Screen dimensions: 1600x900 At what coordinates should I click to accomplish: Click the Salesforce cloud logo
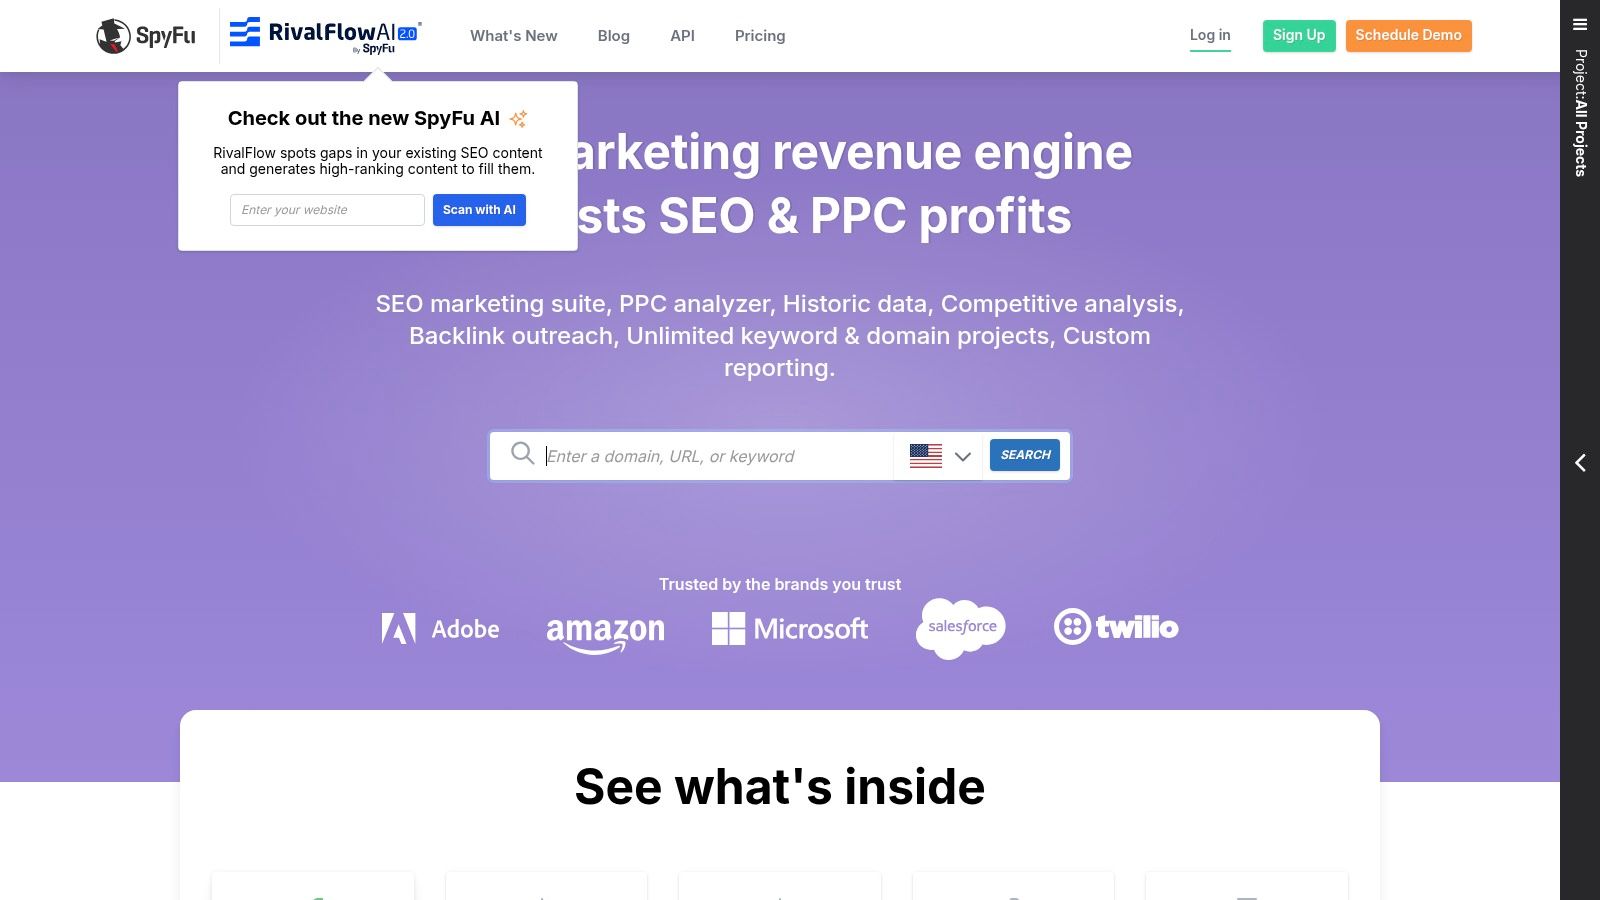tap(960, 628)
